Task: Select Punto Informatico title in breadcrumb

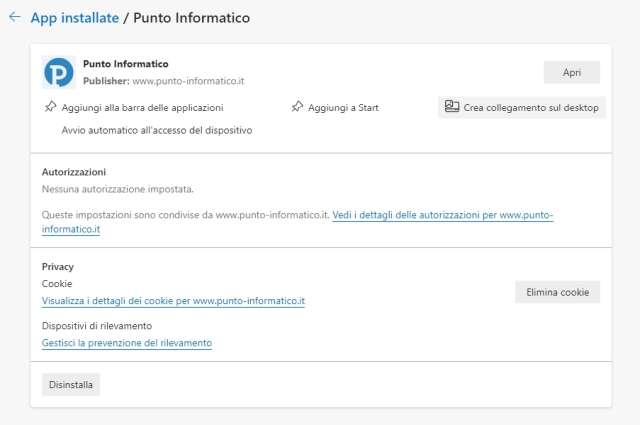Action: [191, 18]
